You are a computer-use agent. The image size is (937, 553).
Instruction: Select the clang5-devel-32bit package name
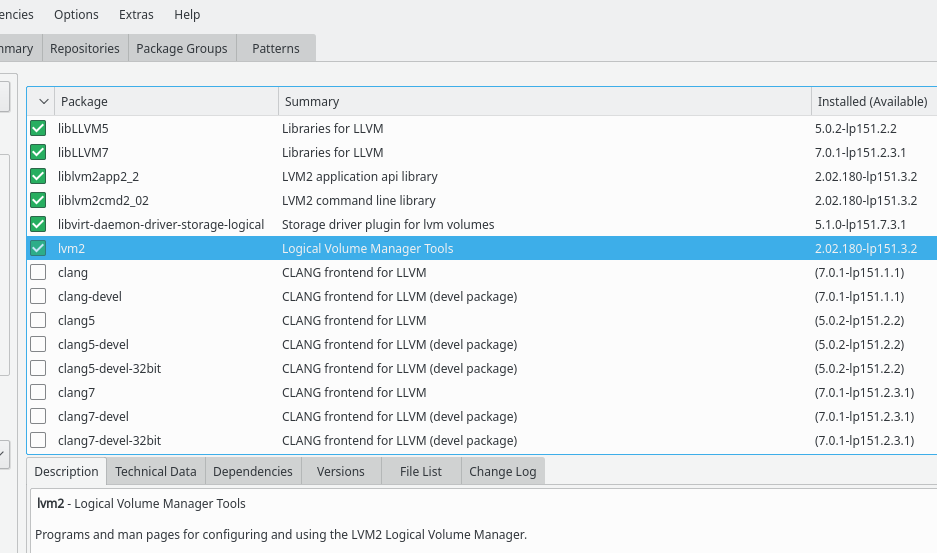pos(109,368)
